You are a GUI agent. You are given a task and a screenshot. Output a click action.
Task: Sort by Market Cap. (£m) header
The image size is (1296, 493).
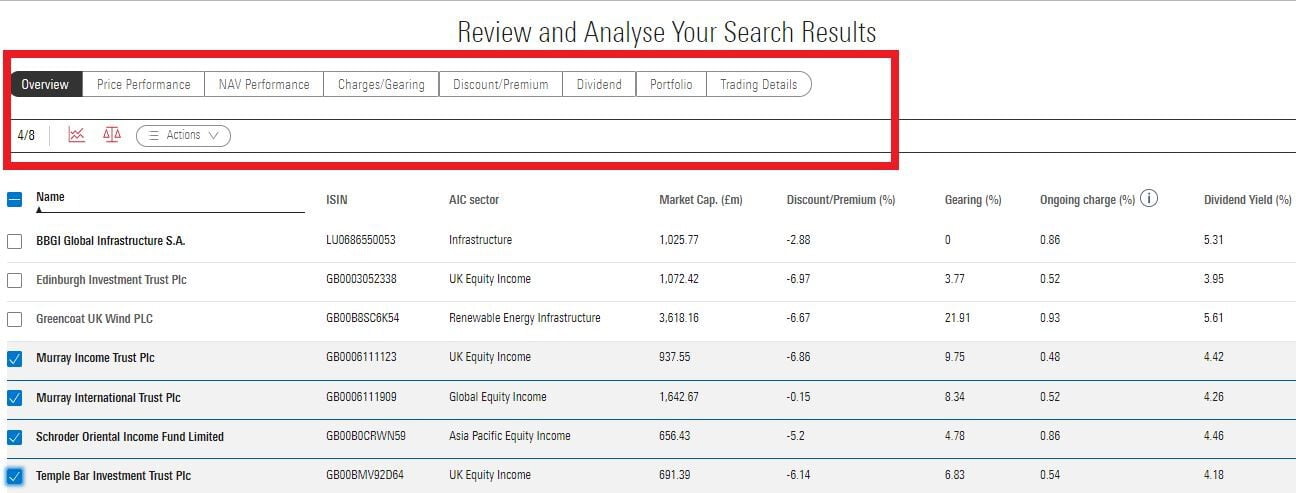click(701, 200)
